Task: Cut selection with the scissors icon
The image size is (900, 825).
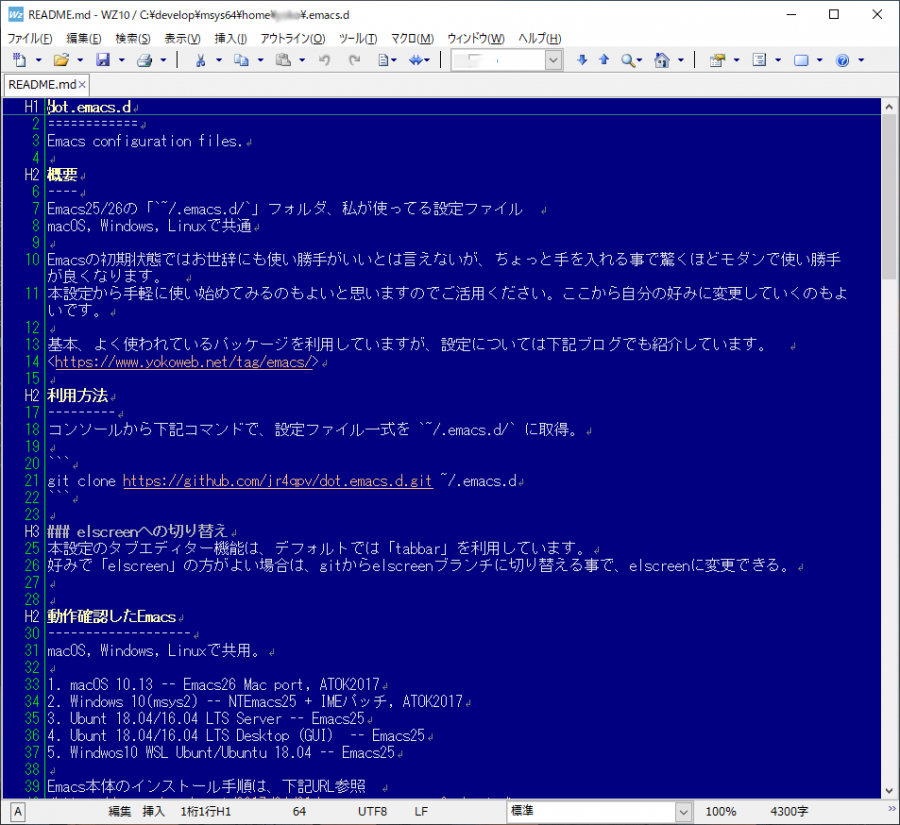Action: tap(200, 60)
